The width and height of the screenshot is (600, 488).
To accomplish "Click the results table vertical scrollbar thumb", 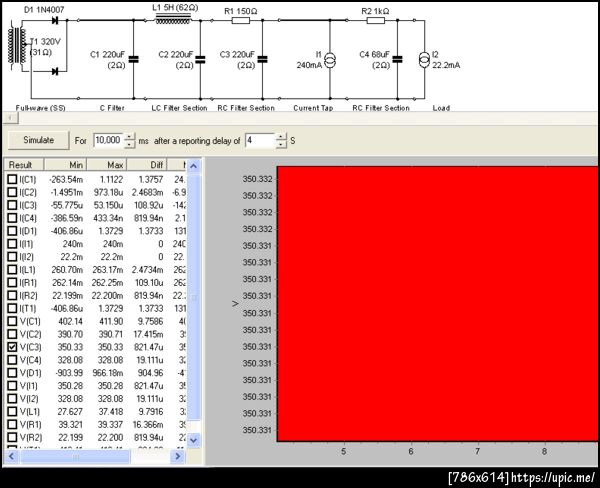I will (194, 297).
